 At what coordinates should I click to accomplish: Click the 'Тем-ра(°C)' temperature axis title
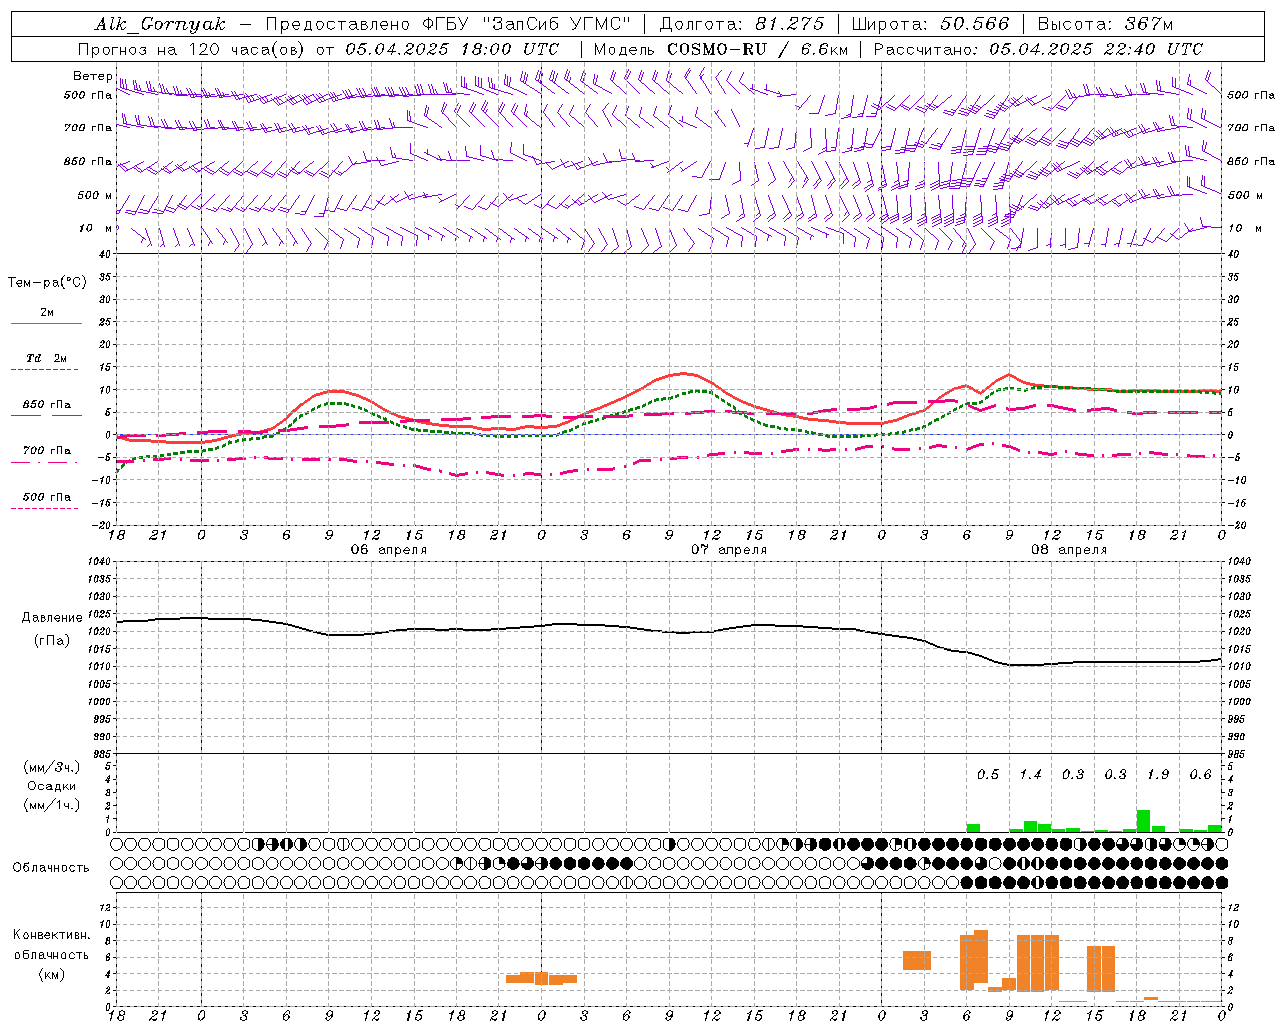47,283
